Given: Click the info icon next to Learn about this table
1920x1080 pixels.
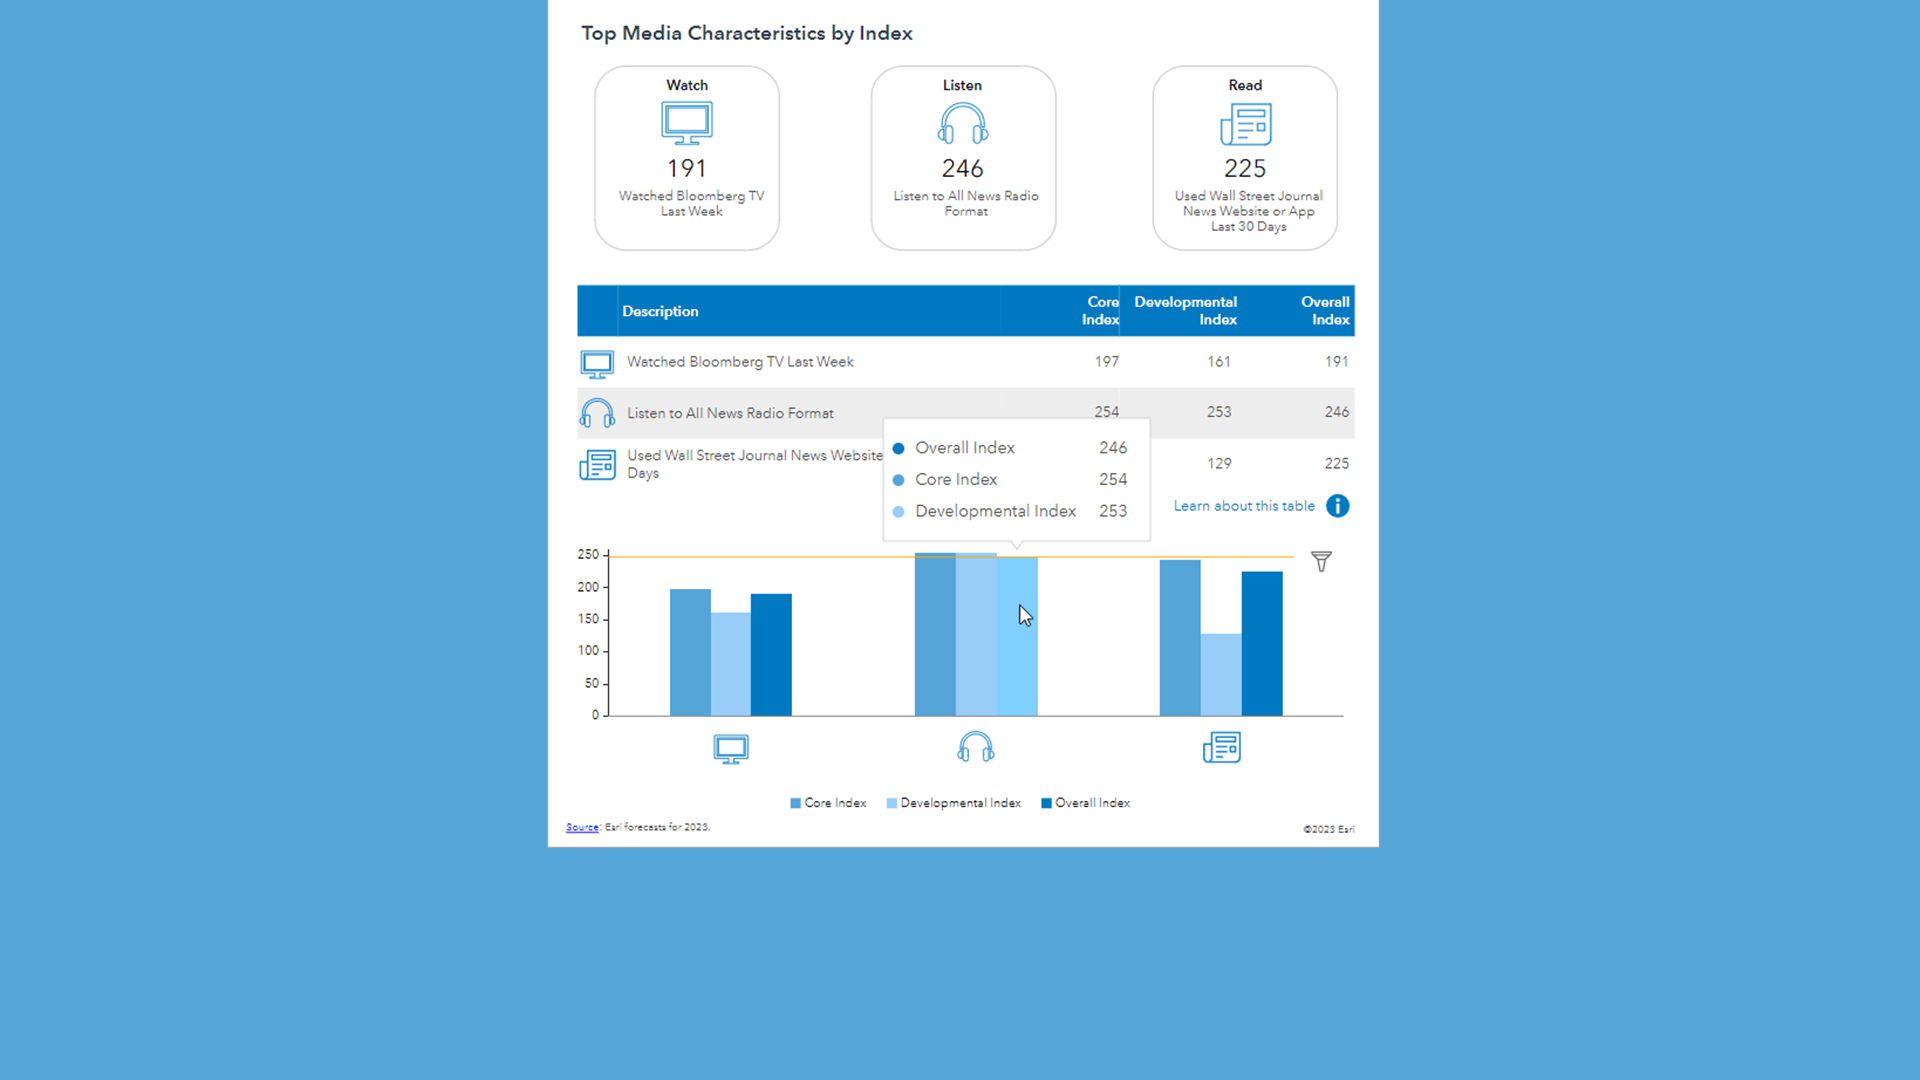Looking at the screenshot, I should click(x=1338, y=506).
